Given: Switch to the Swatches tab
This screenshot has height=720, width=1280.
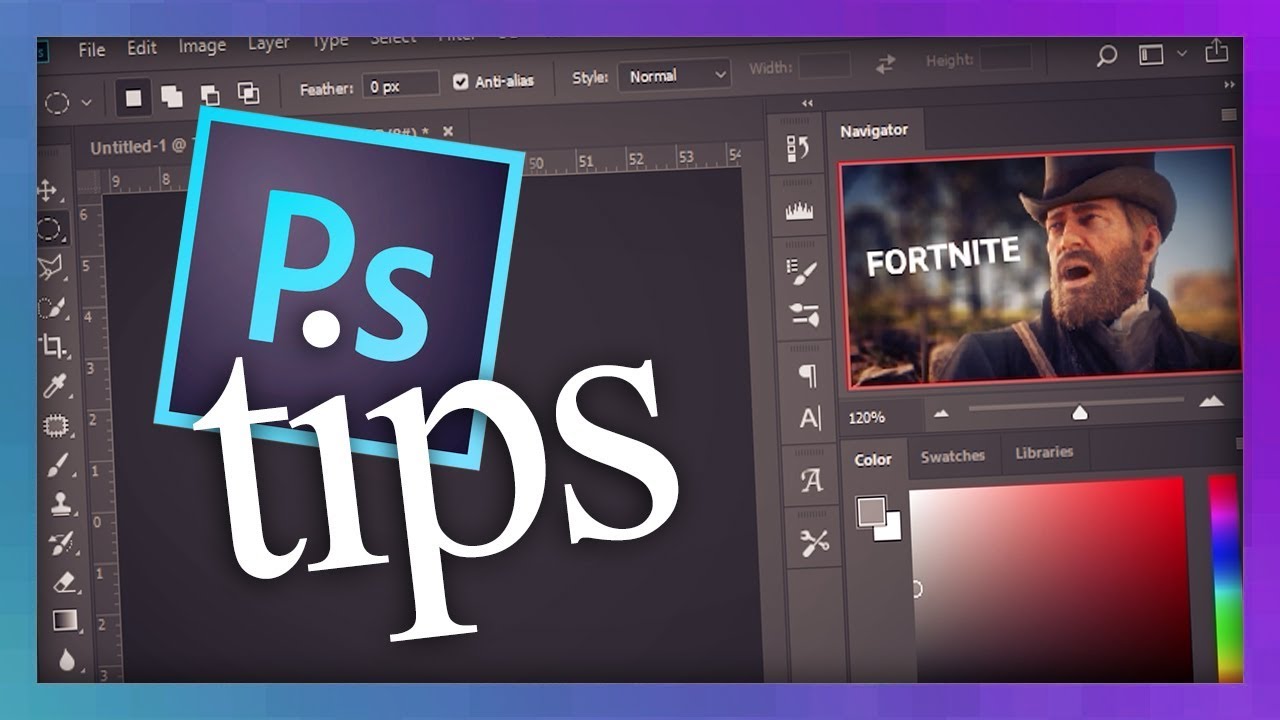Looking at the screenshot, I should click(x=952, y=456).
